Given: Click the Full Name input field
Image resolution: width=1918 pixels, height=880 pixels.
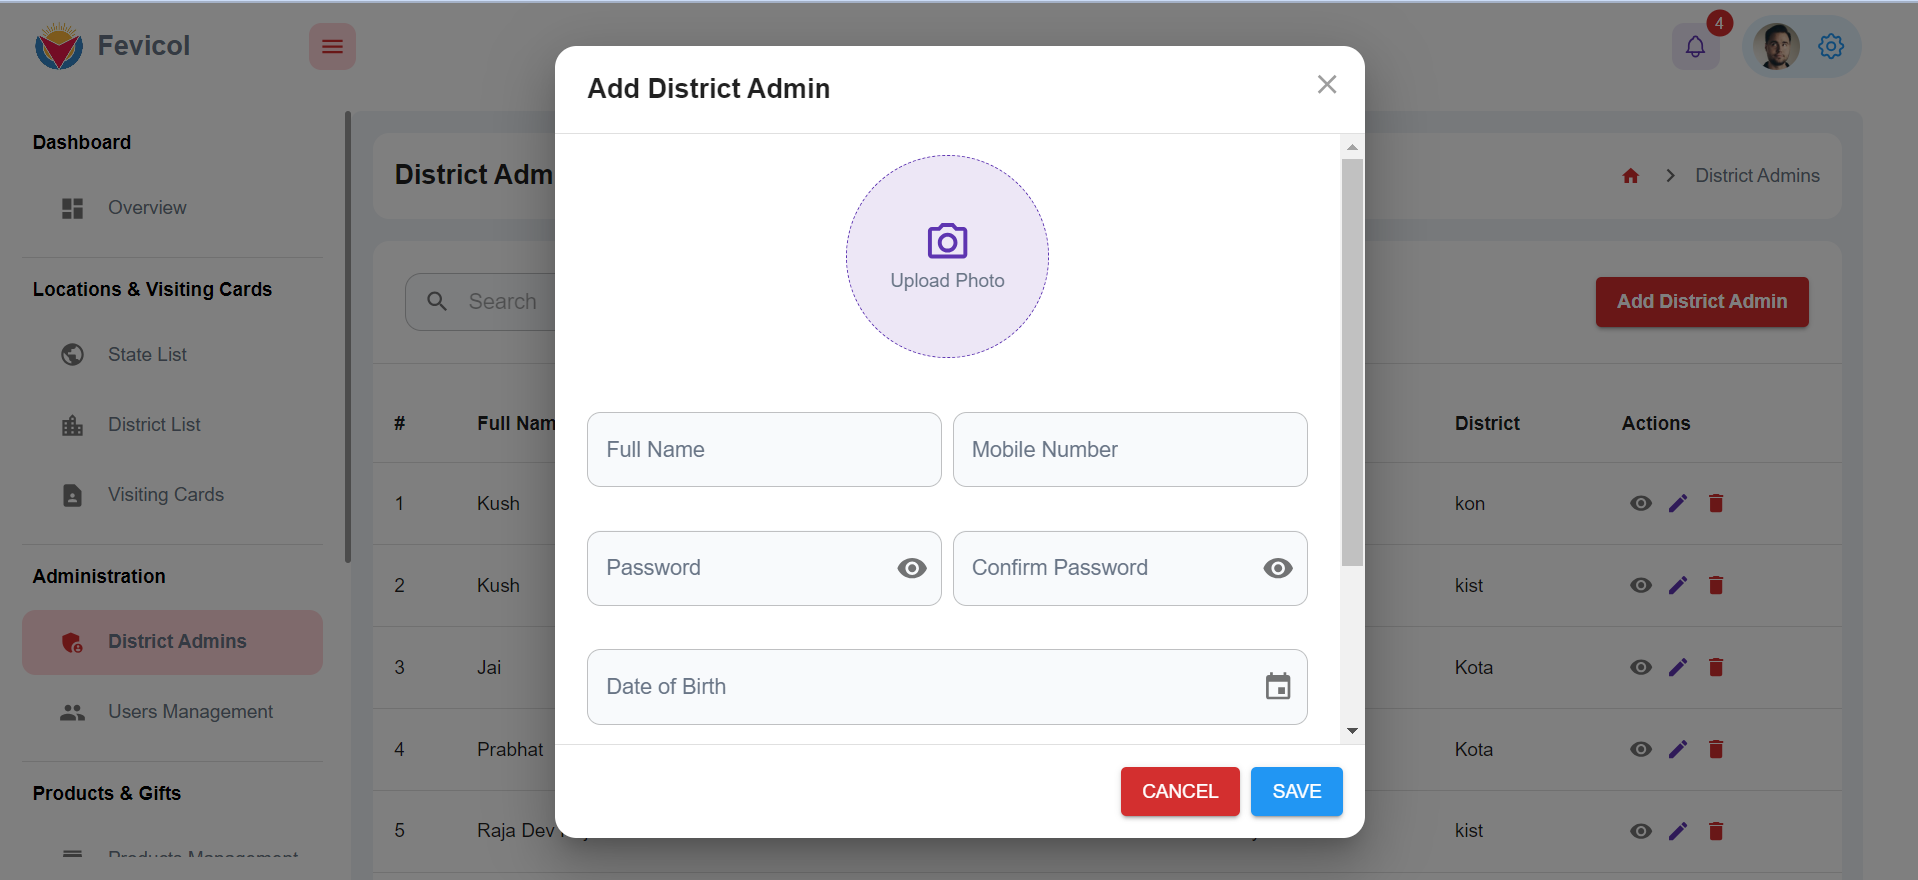Looking at the screenshot, I should click(x=764, y=450).
